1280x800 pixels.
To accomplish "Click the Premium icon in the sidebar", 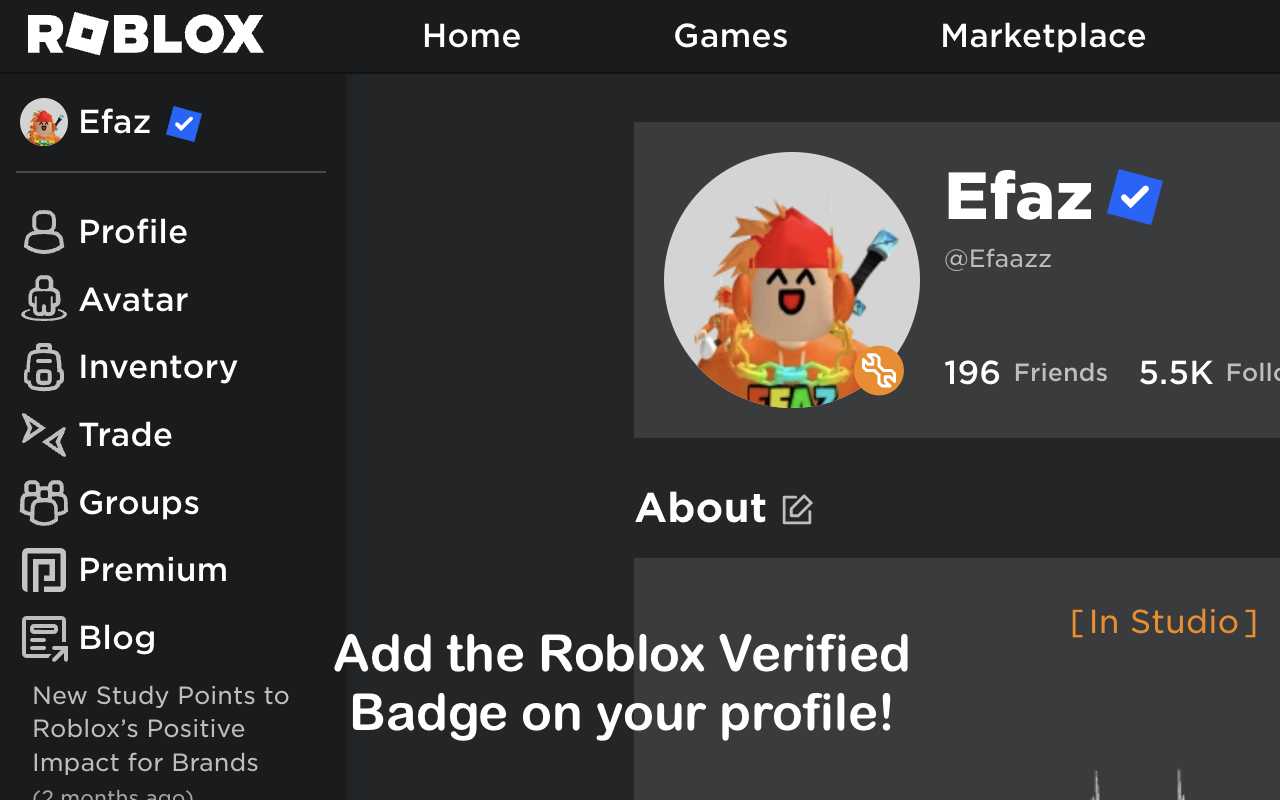I will pos(44,570).
